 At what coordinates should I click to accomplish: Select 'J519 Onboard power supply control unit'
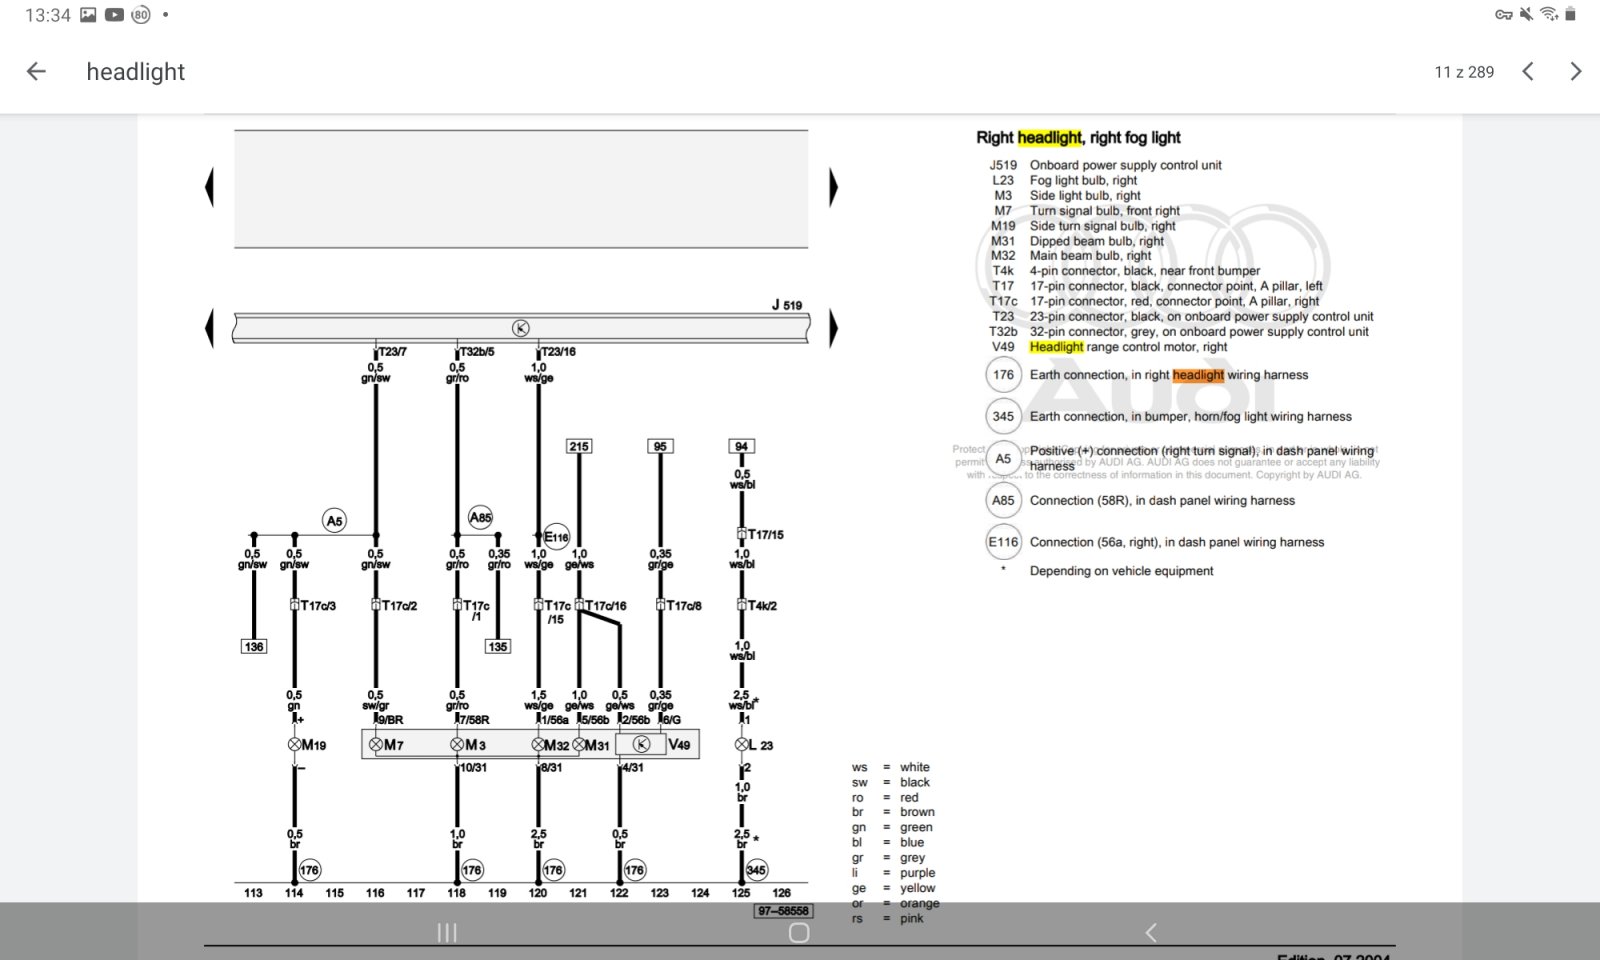(x=1105, y=165)
